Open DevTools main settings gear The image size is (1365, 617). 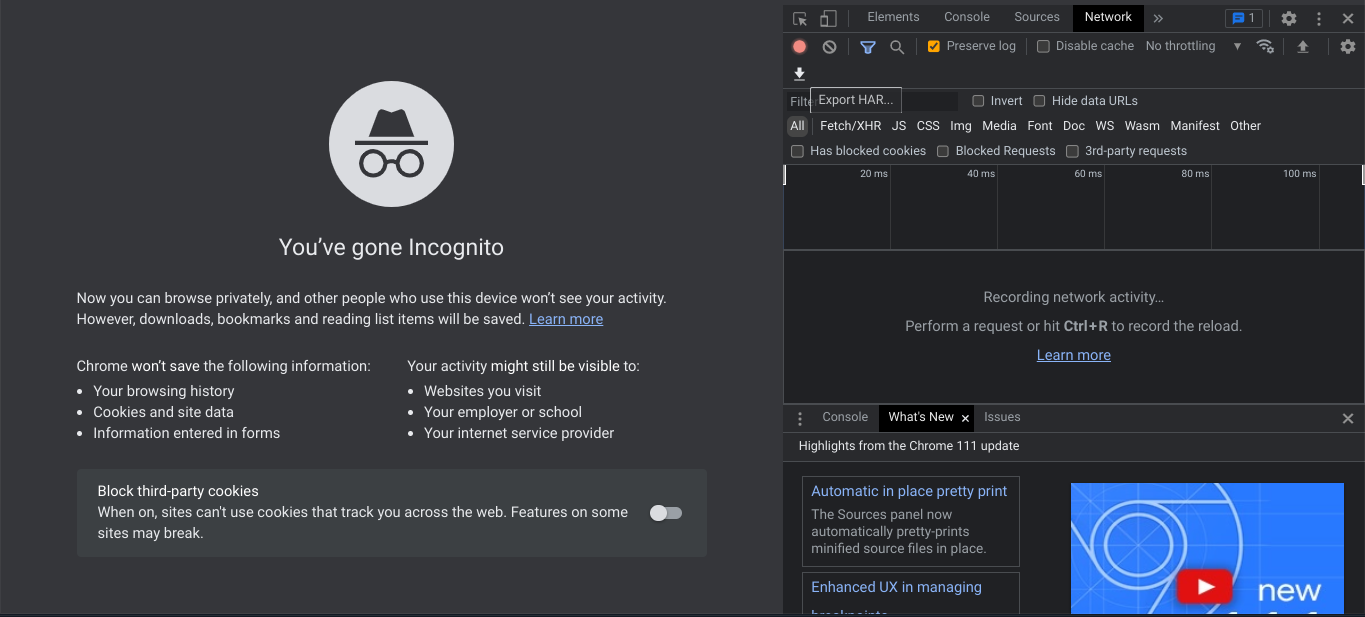(x=1289, y=18)
